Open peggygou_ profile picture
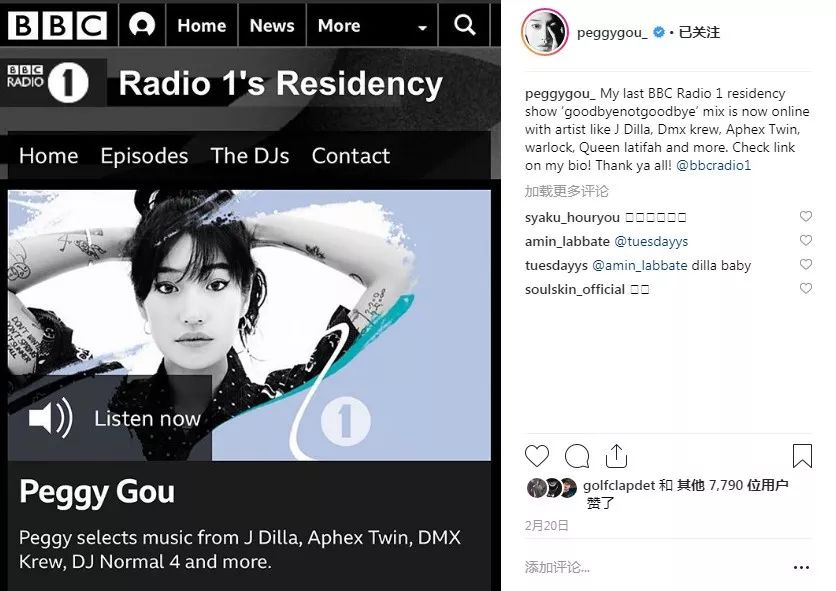 click(544, 32)
